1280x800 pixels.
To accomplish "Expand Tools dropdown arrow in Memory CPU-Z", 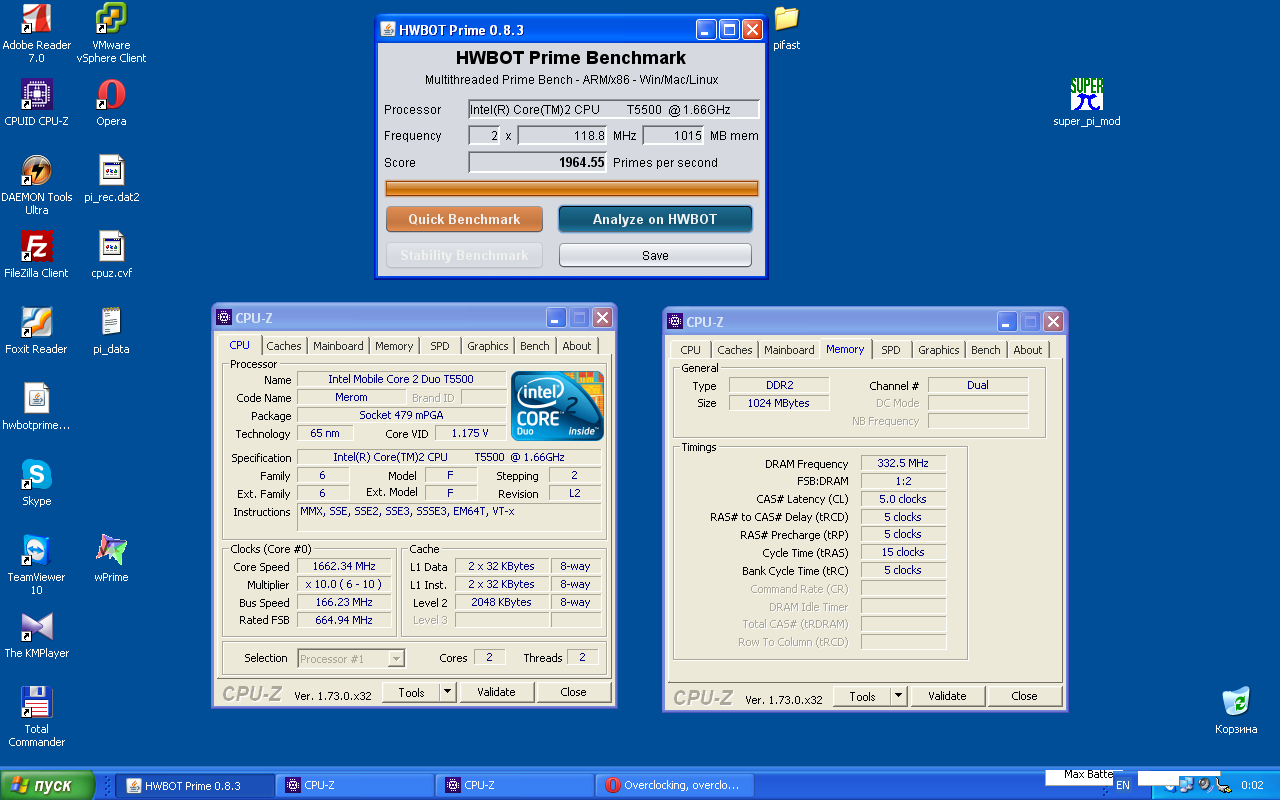I will [x=898, y=696].
